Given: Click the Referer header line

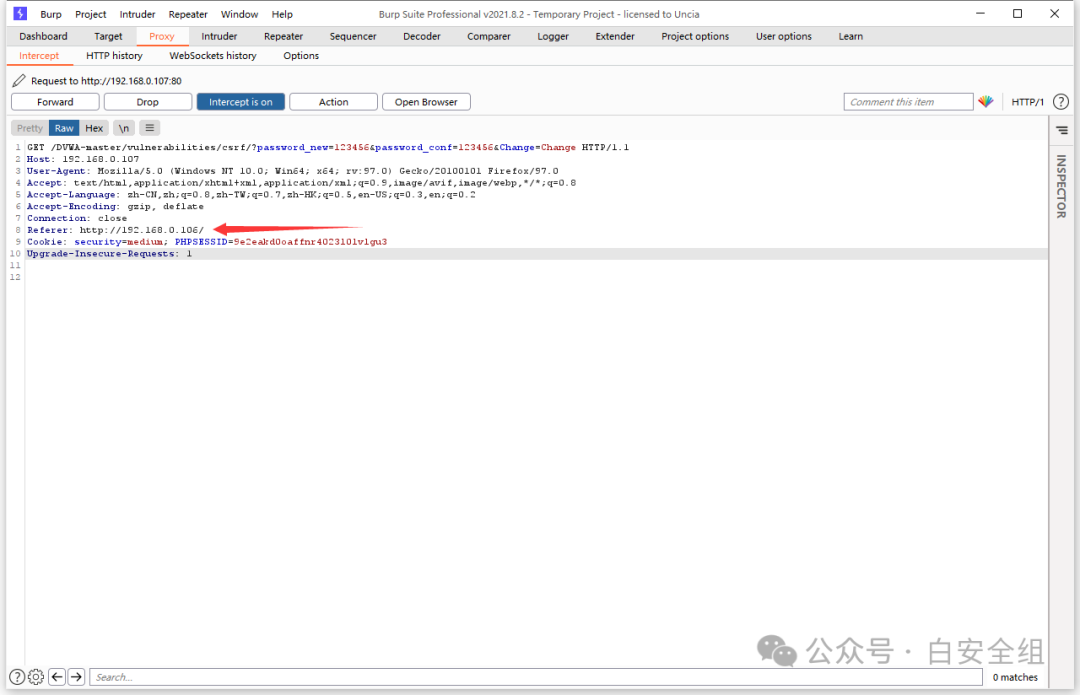Looking at the screenshot, I should click(116, 230).
